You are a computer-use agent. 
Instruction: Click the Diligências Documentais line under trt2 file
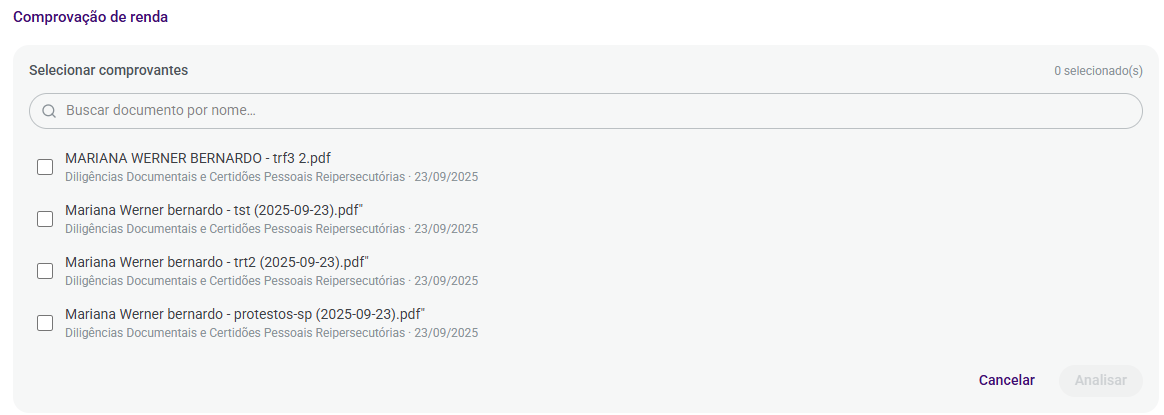click(x=272, y=281)
